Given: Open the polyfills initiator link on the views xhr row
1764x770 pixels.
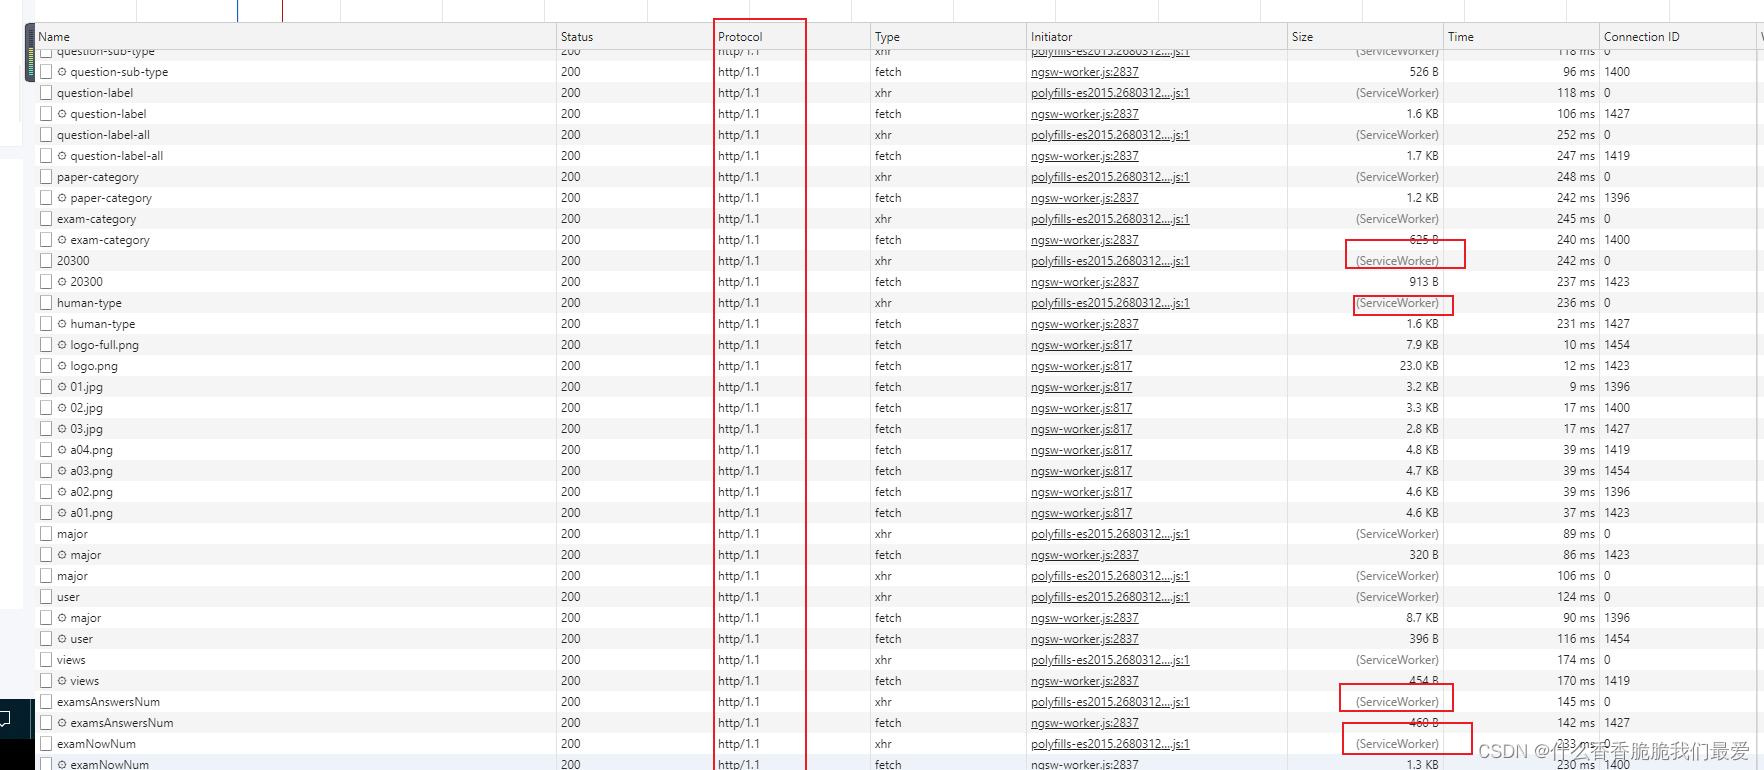Looking at the screenshot, I should click(x=1110, y=660).
